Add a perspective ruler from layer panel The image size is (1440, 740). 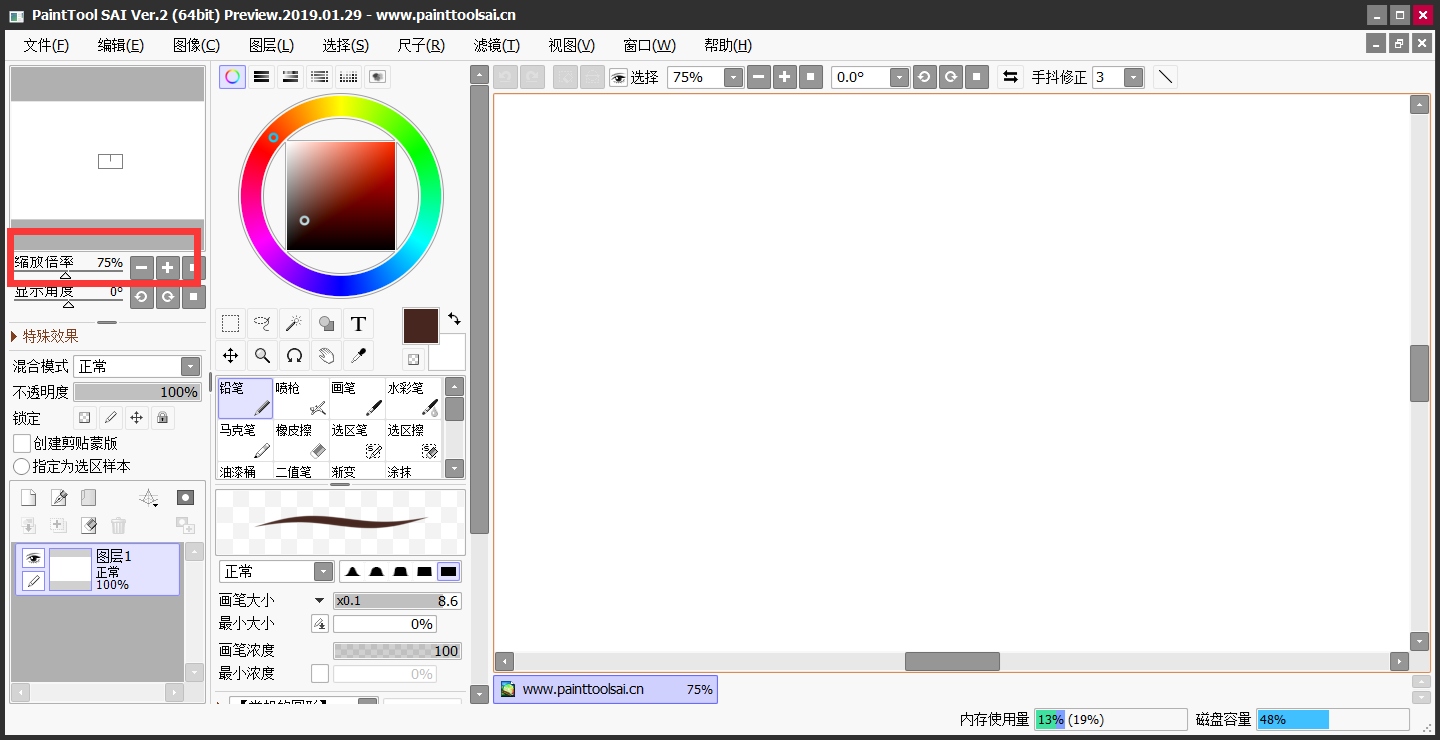pos(148,498)
